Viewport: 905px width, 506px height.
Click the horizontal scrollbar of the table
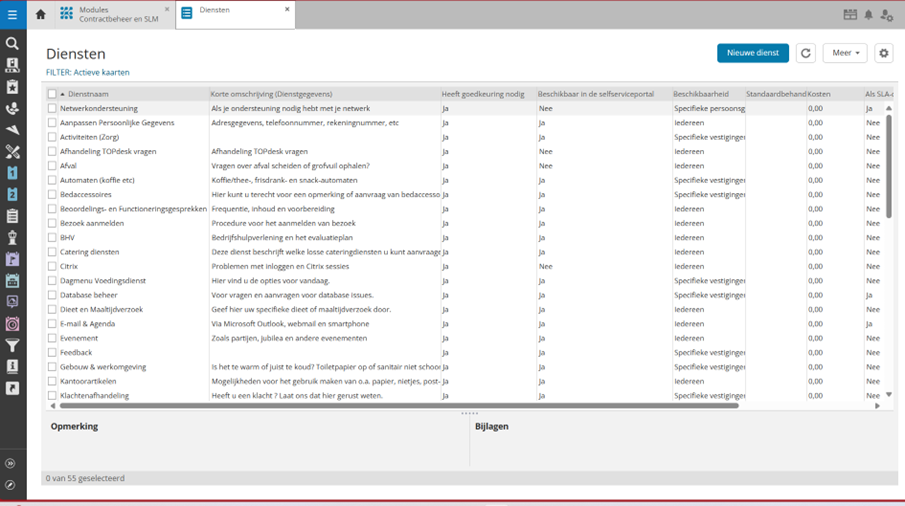[400, 406]
